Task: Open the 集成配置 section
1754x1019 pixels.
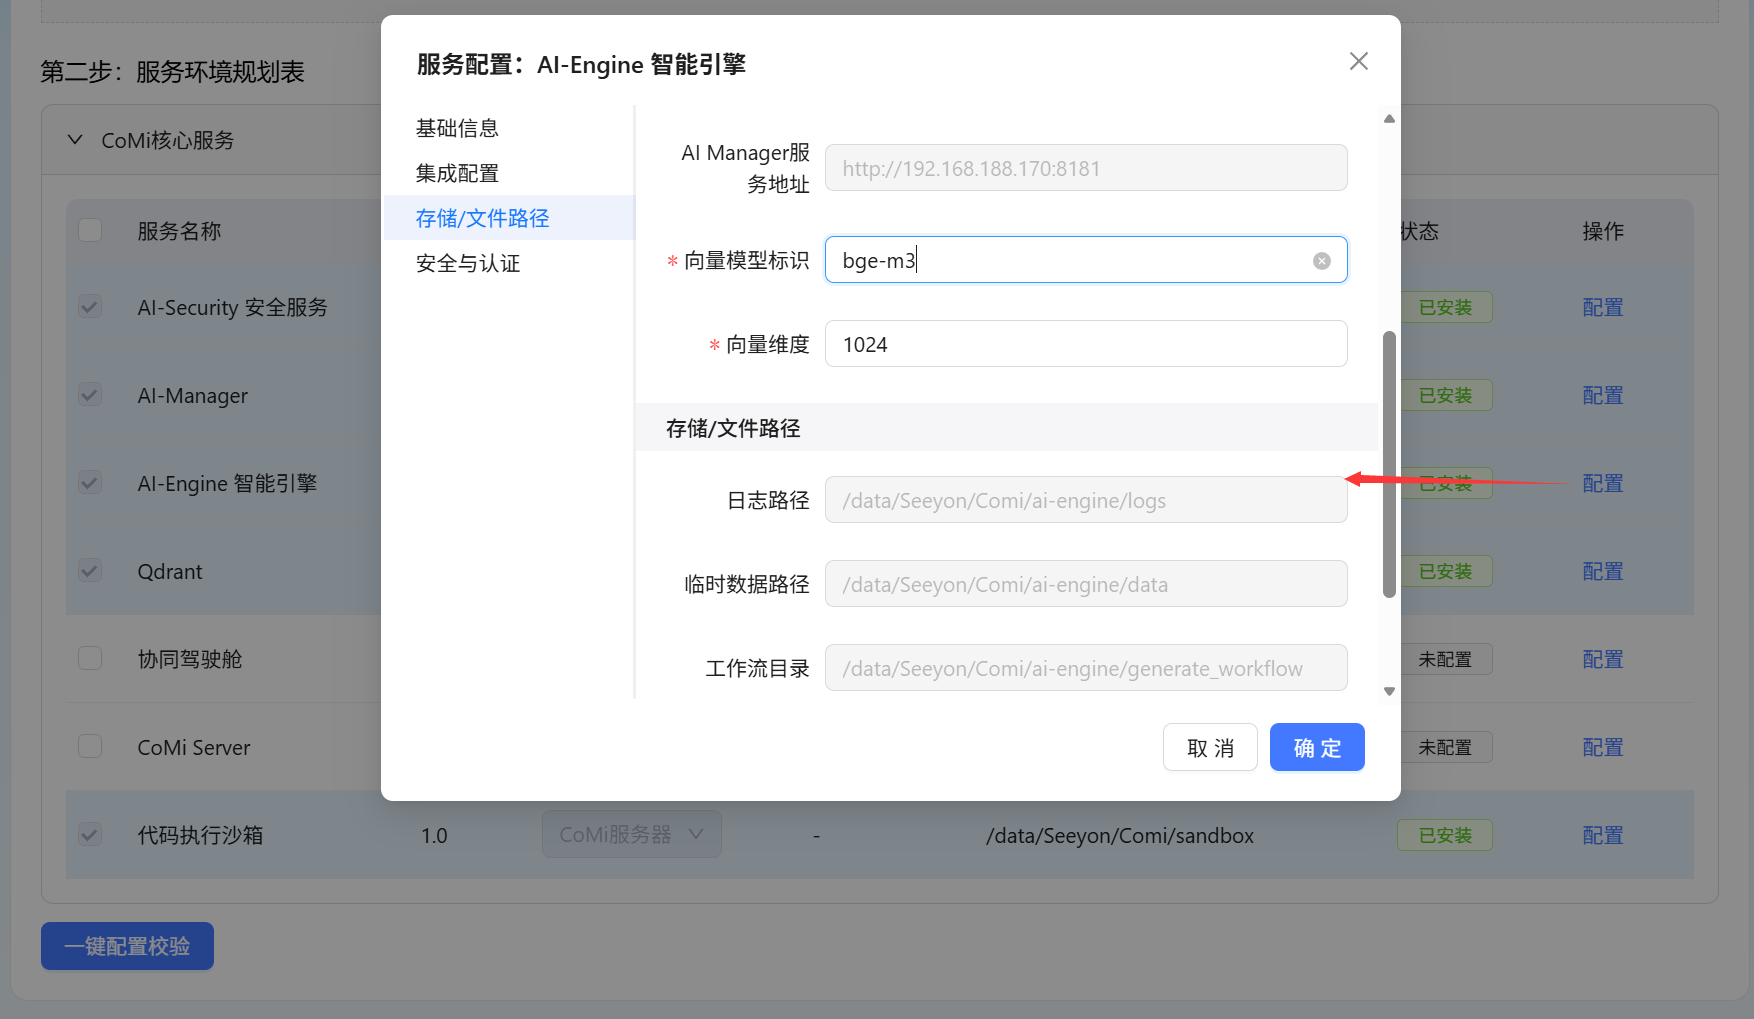Action: tap(457, 173)
